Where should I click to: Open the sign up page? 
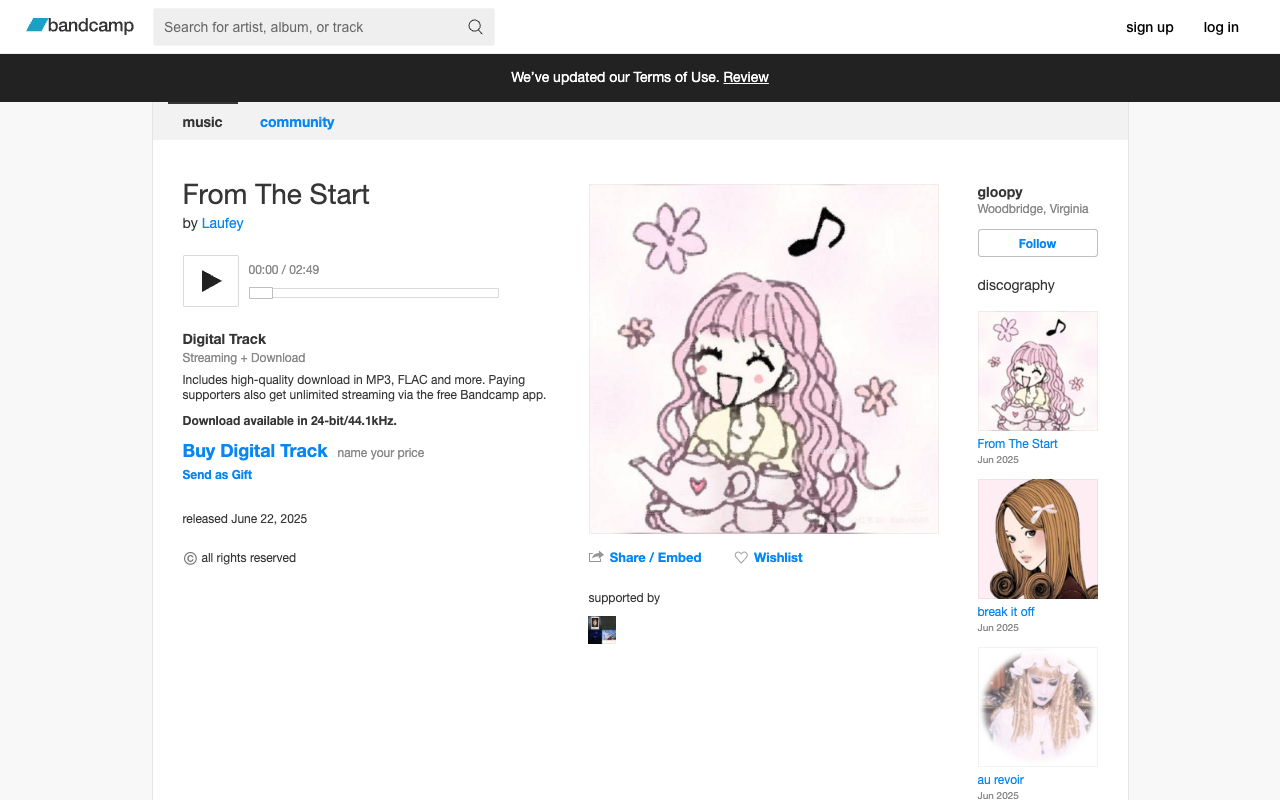coord(1150,27)
